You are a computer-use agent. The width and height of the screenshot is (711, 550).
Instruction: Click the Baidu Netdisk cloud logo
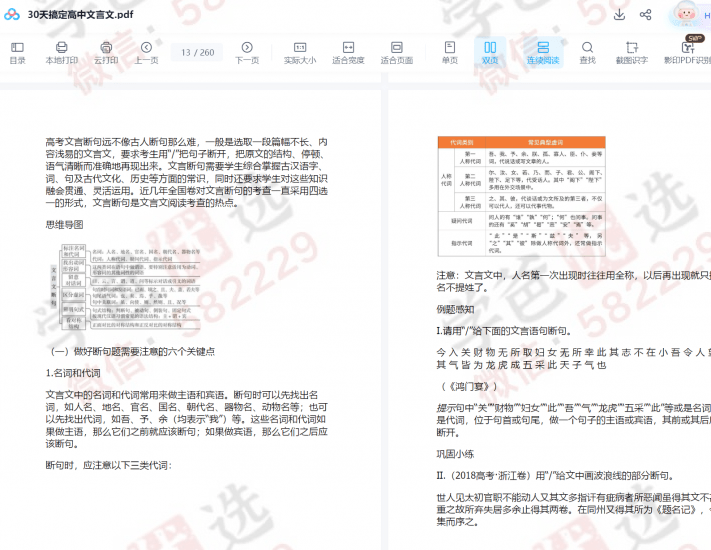(x=12, y=15)
